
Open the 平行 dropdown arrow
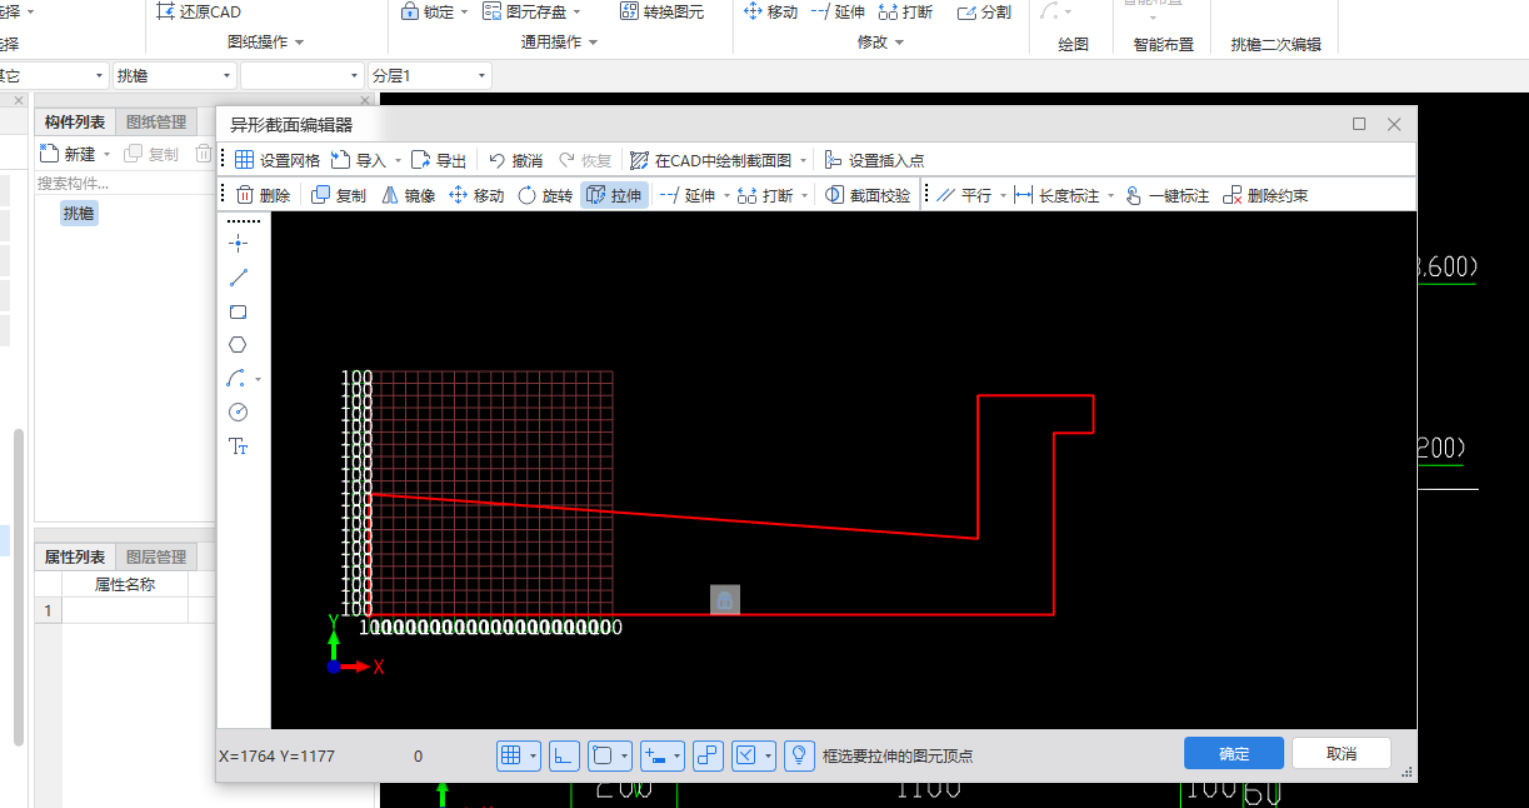pos(1003,195)
